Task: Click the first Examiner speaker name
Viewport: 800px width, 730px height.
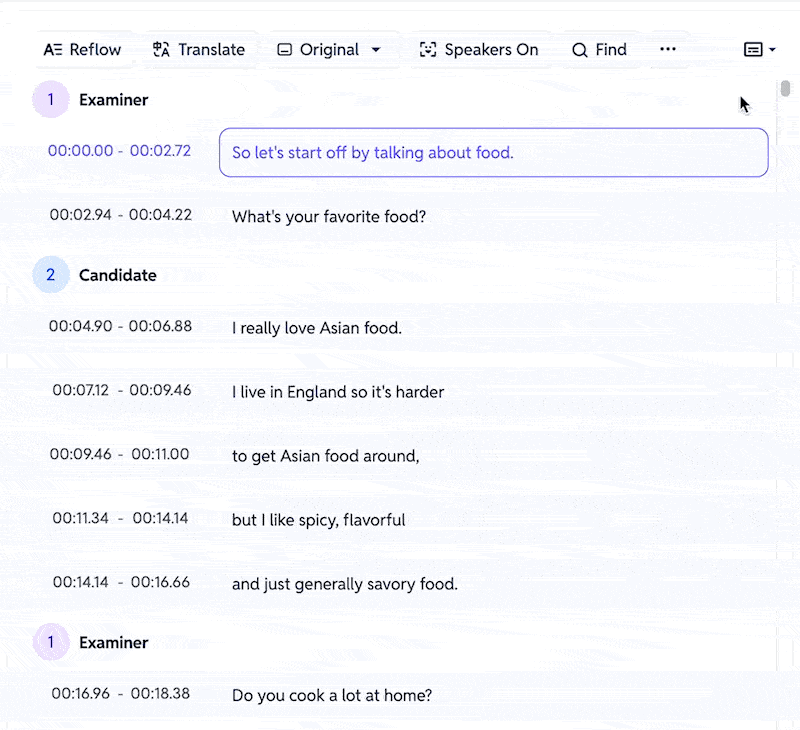Action: 114,100
